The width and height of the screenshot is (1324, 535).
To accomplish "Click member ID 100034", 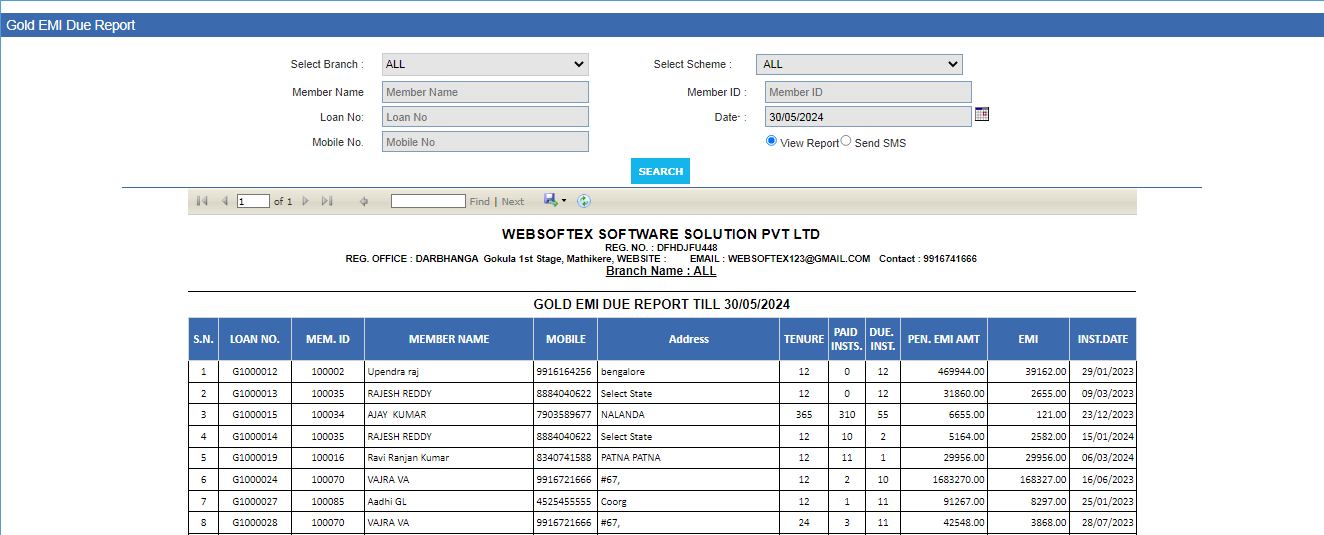I will point(328,415).
